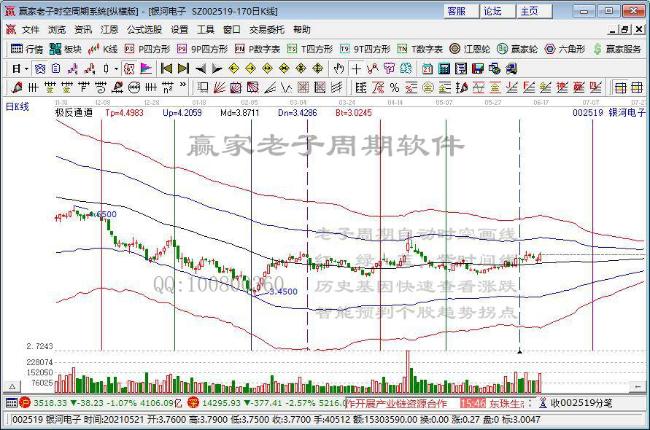Viewport: 650px width, 430px height.
Task: Click the keyboard icon in status bar
Action: coord(12,403)
